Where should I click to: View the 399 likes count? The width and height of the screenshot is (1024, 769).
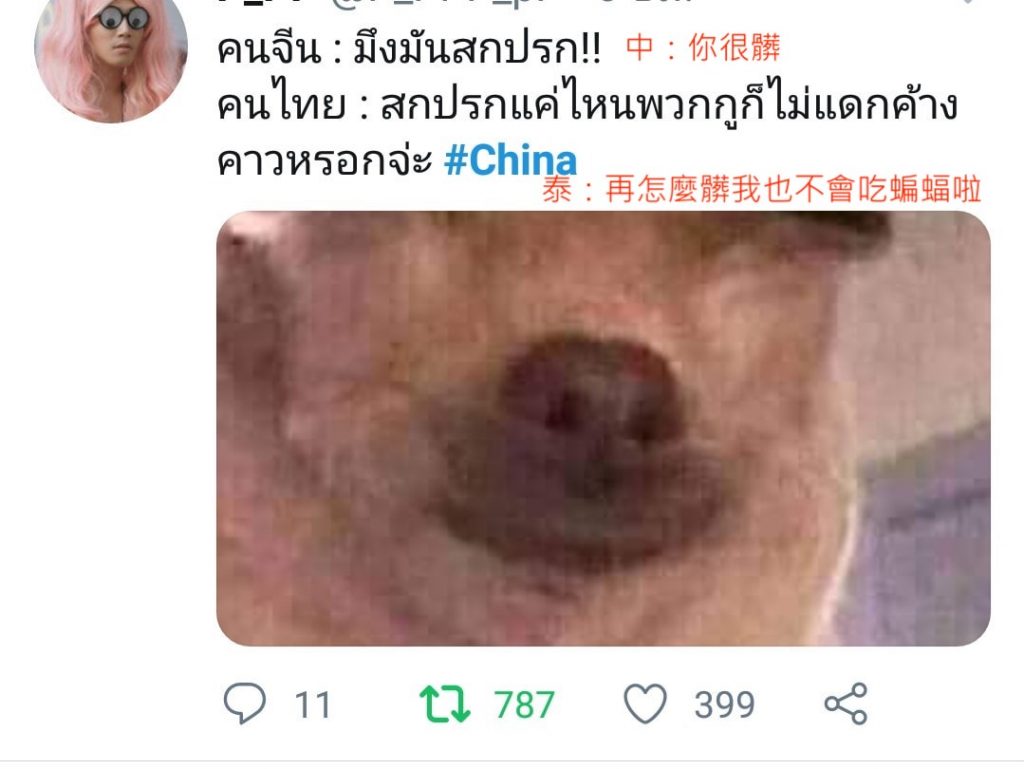pos(724,705)
